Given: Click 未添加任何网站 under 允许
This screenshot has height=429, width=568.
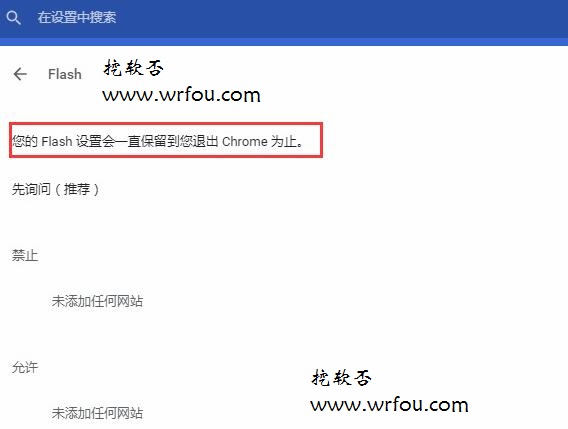Looking at the screenshot, I should (97, 413).
